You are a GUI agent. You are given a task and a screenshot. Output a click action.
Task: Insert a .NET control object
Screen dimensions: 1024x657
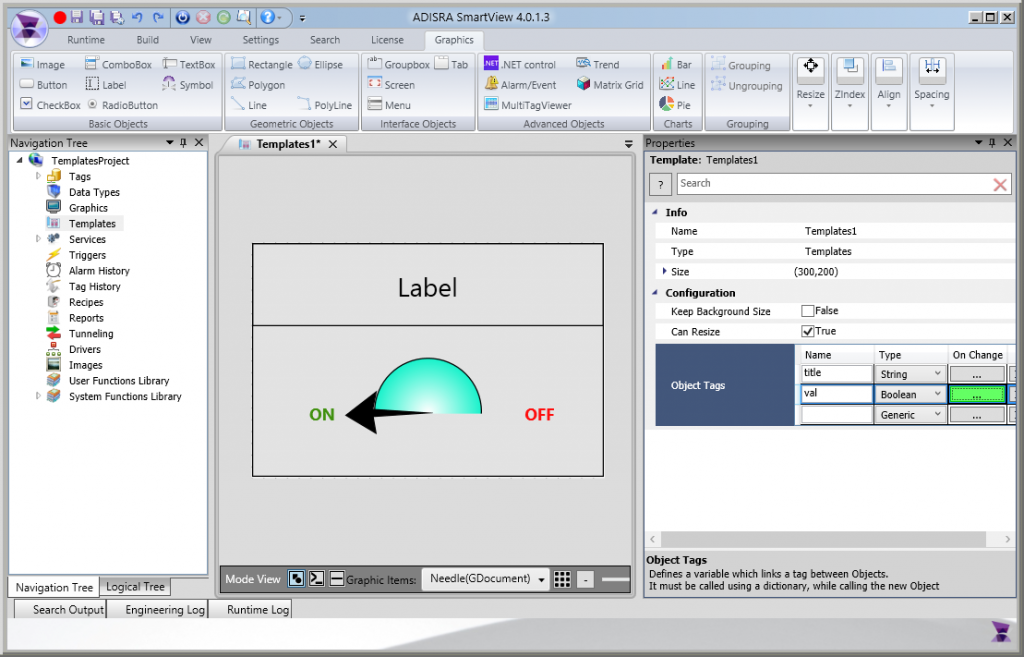(x=520, y=65)
